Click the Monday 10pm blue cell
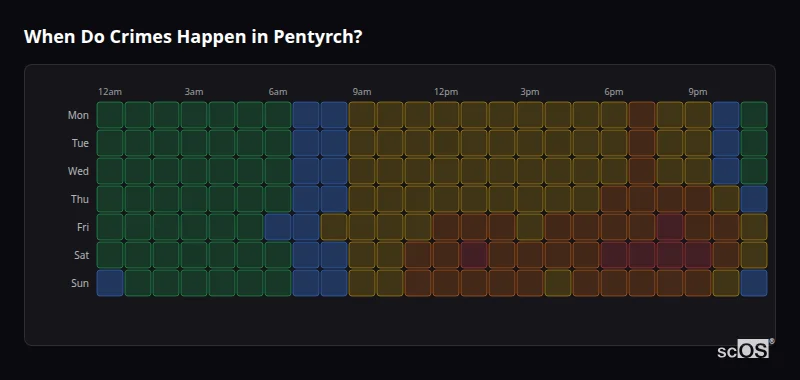 (726, 115)
